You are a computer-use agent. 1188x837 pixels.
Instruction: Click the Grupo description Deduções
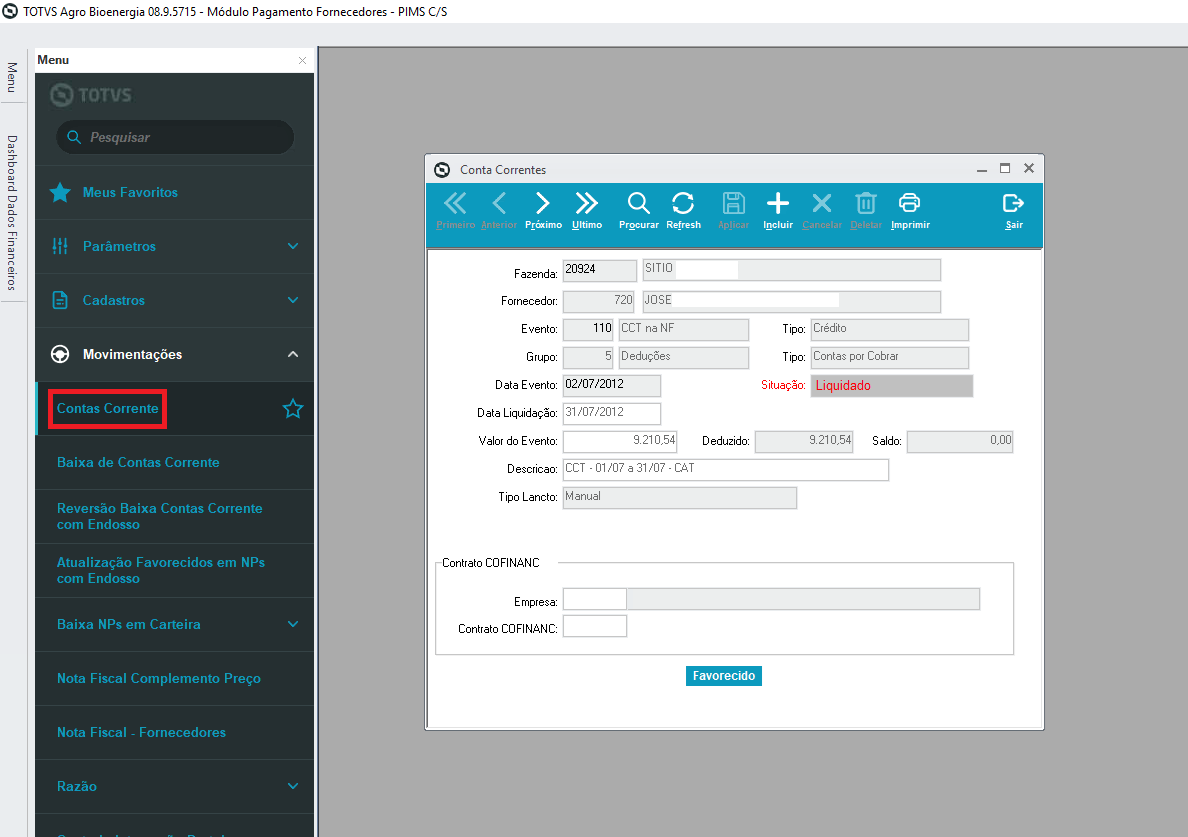[684, 358]
